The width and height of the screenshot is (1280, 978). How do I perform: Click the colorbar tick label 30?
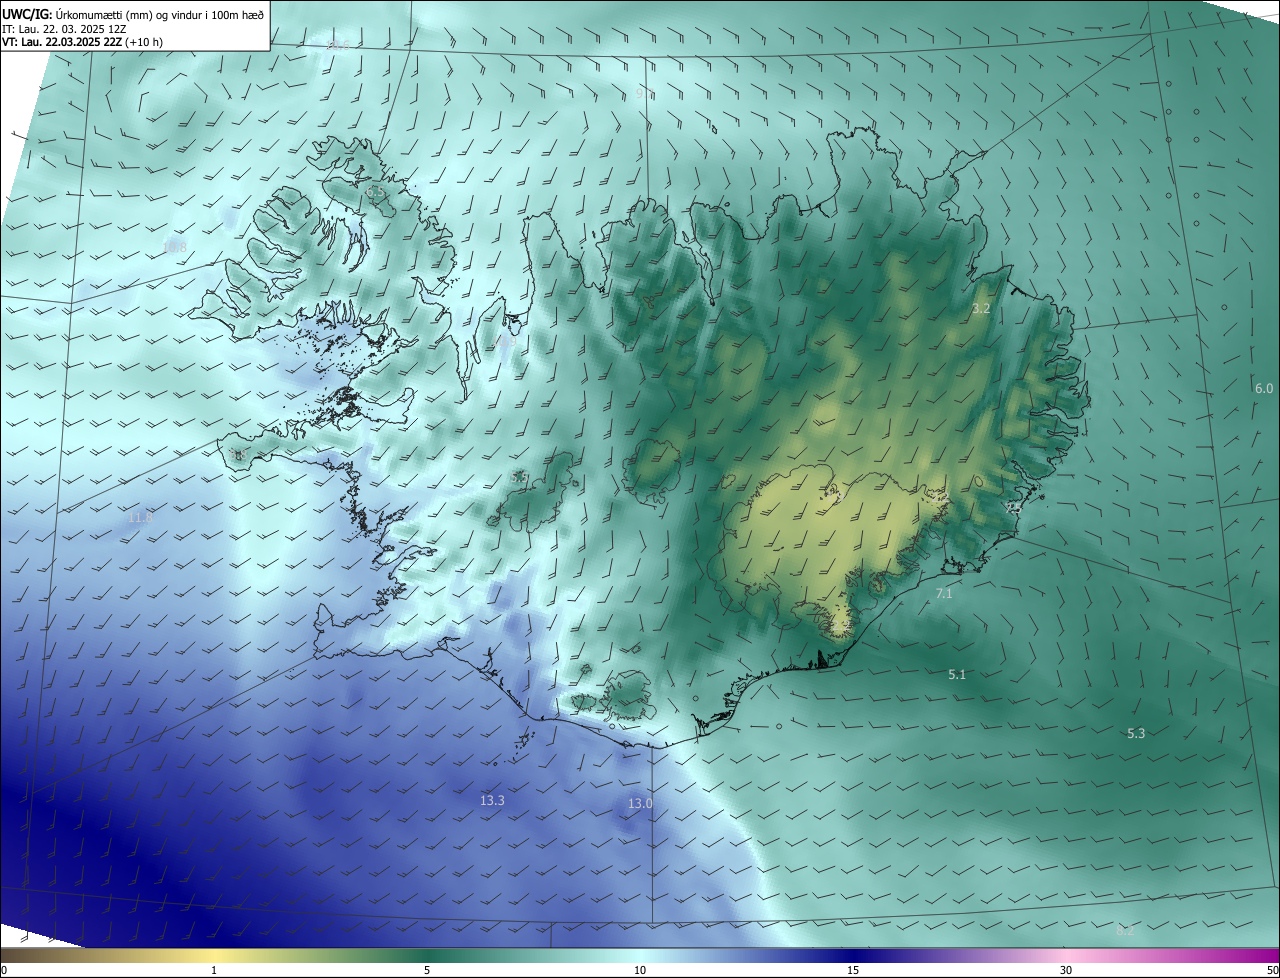coord(1066,970)
